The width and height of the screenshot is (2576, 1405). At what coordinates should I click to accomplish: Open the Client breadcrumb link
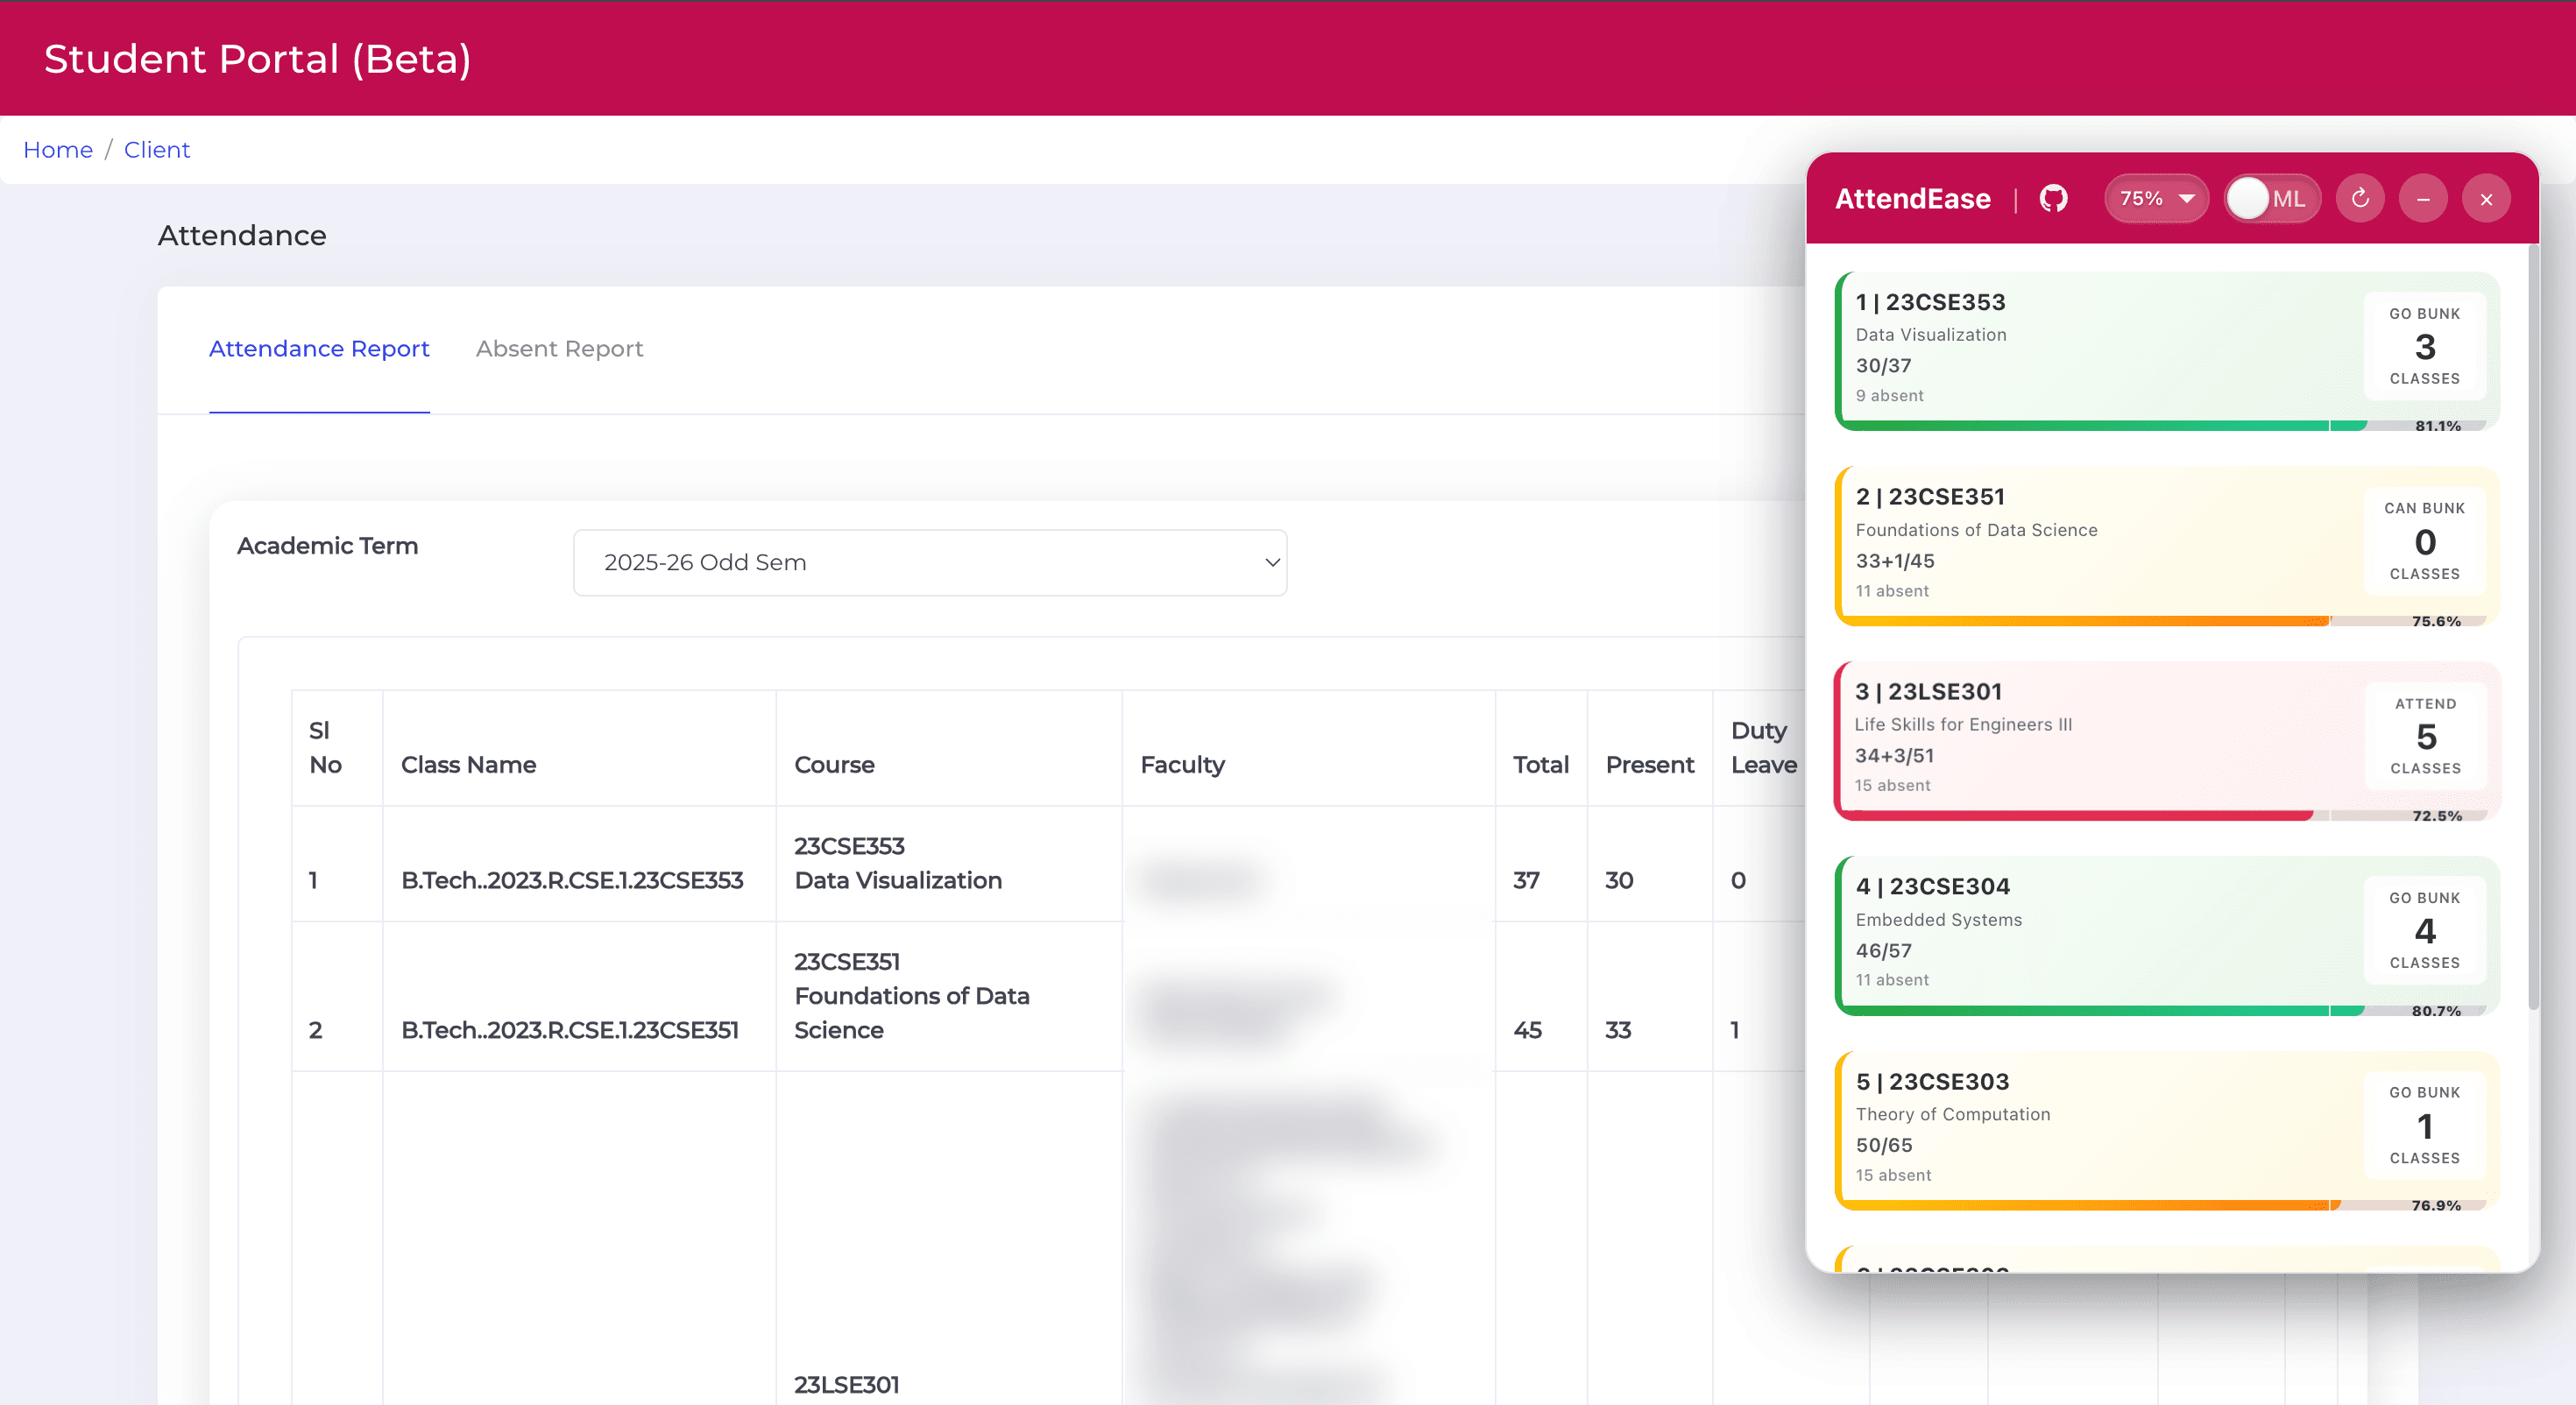tap(157, 150)
